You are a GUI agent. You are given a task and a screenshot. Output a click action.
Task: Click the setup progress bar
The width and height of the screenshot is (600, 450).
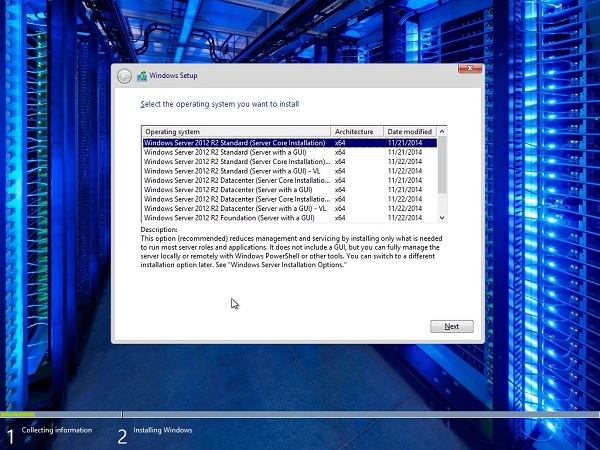(x=300, y=414)
